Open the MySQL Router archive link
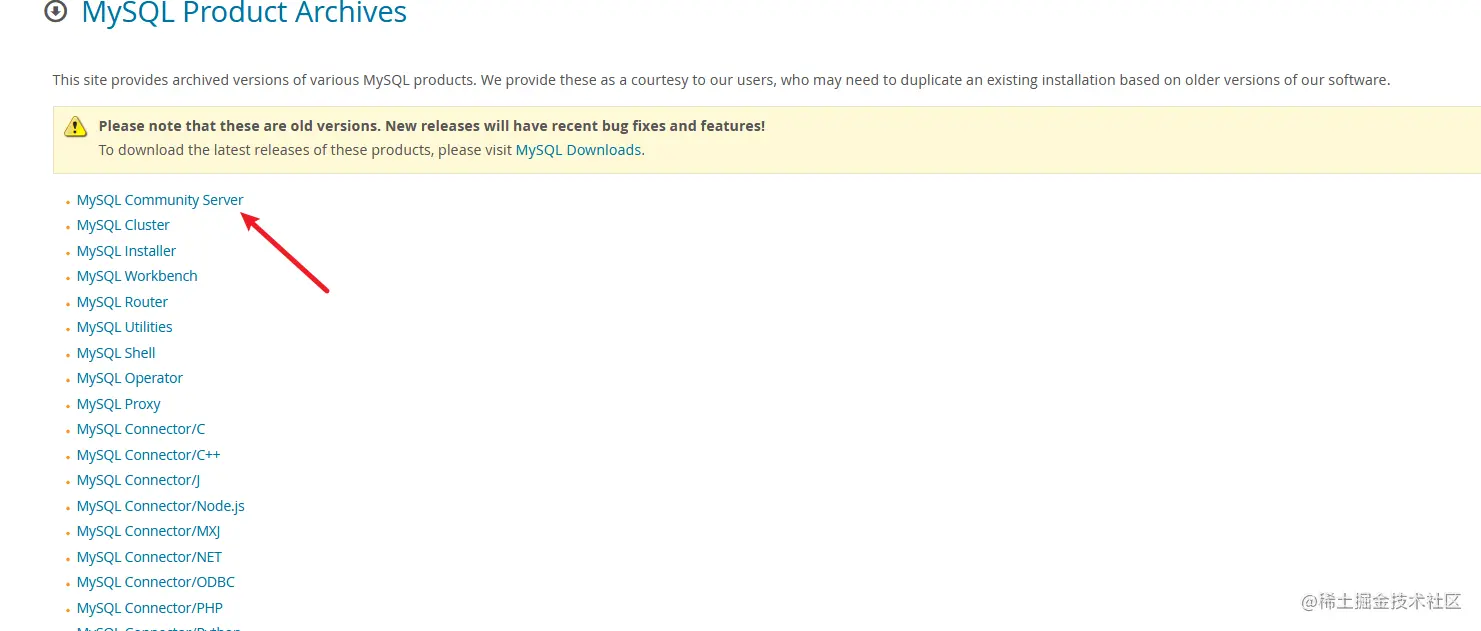 click(x=122, y=302)
